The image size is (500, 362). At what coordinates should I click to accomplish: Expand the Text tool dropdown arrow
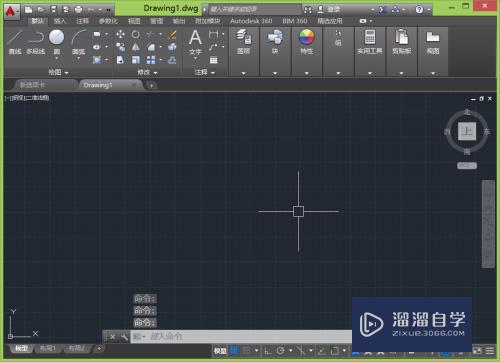[x=195, y=59]
